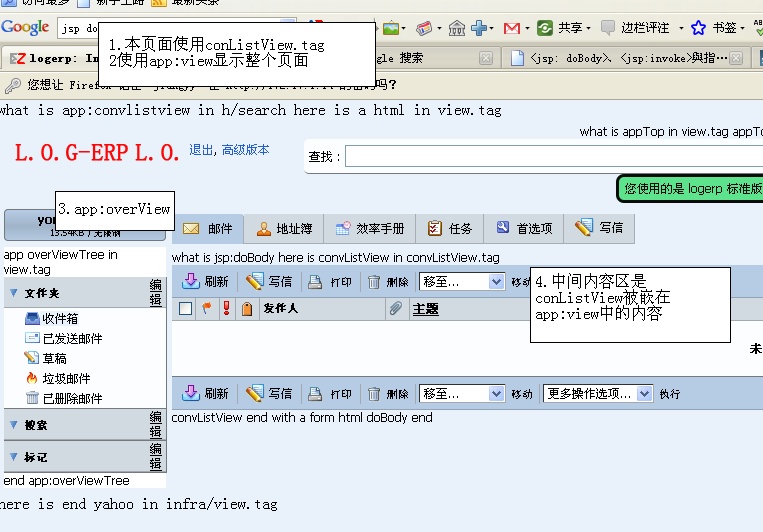Collapse the 文件夹 folders section
Viewport: 763px width, 532px height.
pos(14,293)
